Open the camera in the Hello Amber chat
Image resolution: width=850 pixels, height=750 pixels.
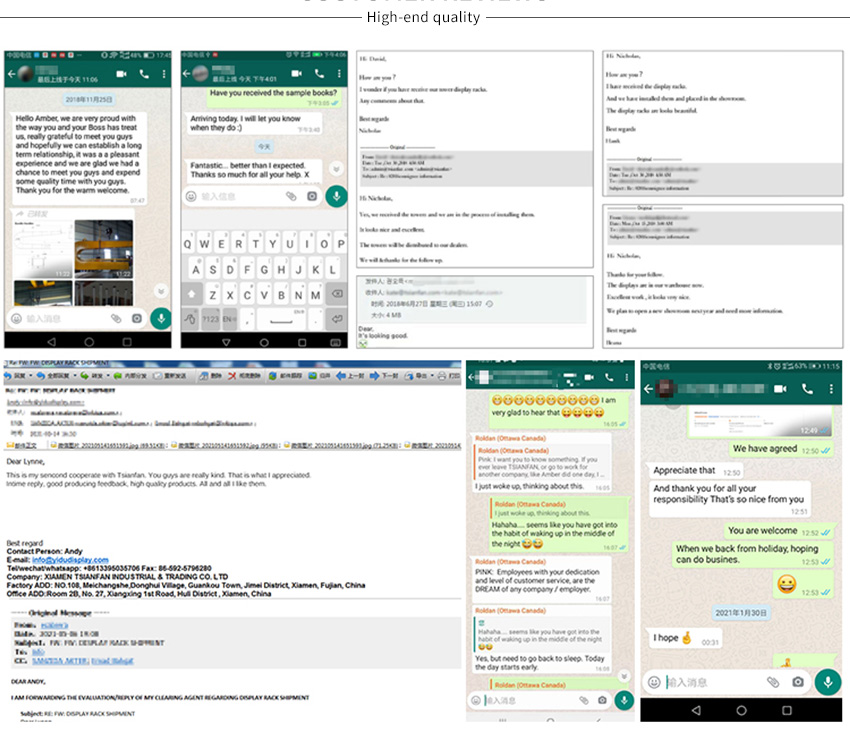click(137, 319)
